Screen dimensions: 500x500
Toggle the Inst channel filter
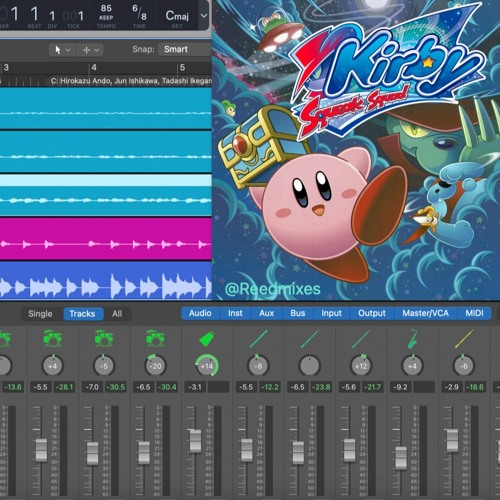tap(235, 313)
